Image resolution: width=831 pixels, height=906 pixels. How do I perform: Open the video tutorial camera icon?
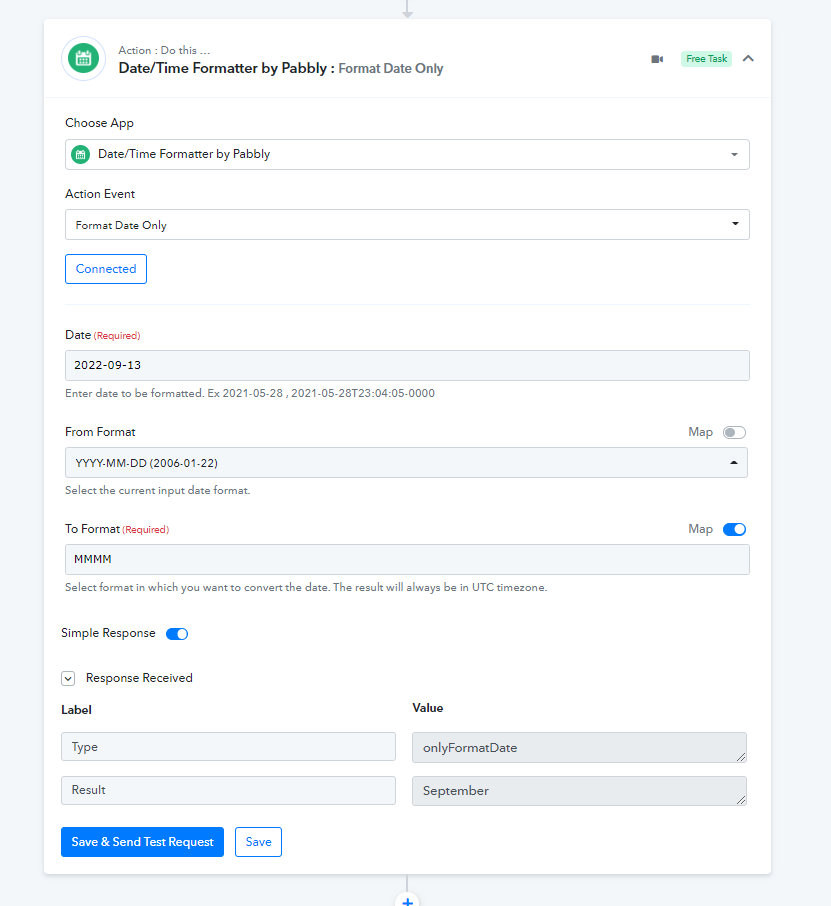point(657,59)
